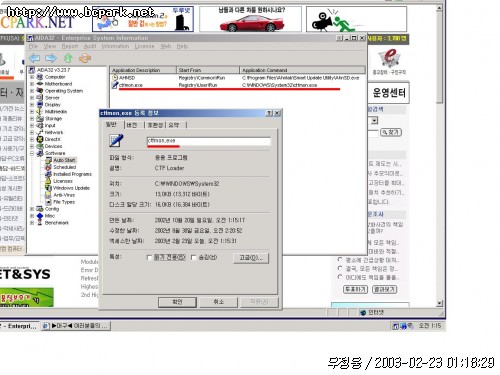Expand the Benchmark tree node
Image resolution: width=500 pixels, height=375 pixels.
32,223
